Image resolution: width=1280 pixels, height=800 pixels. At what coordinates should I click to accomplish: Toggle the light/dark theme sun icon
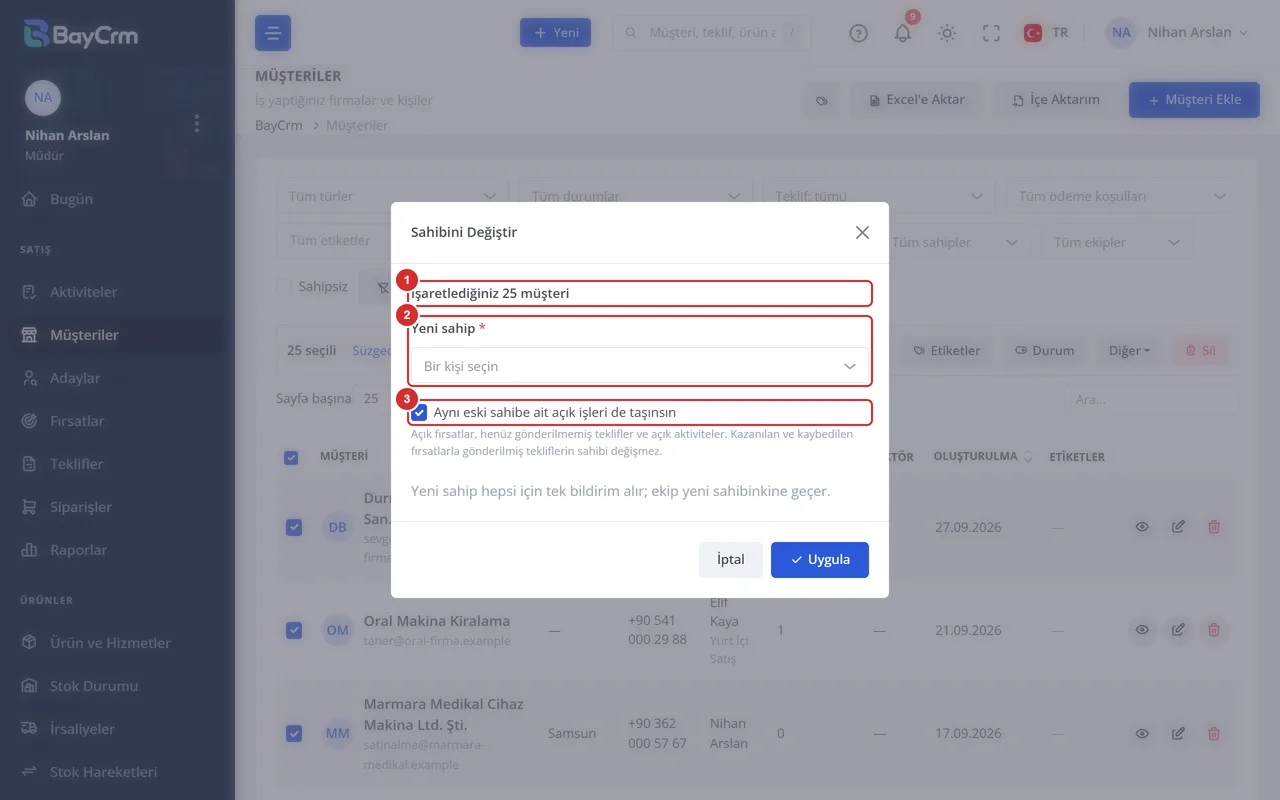(x=947, y=33)
